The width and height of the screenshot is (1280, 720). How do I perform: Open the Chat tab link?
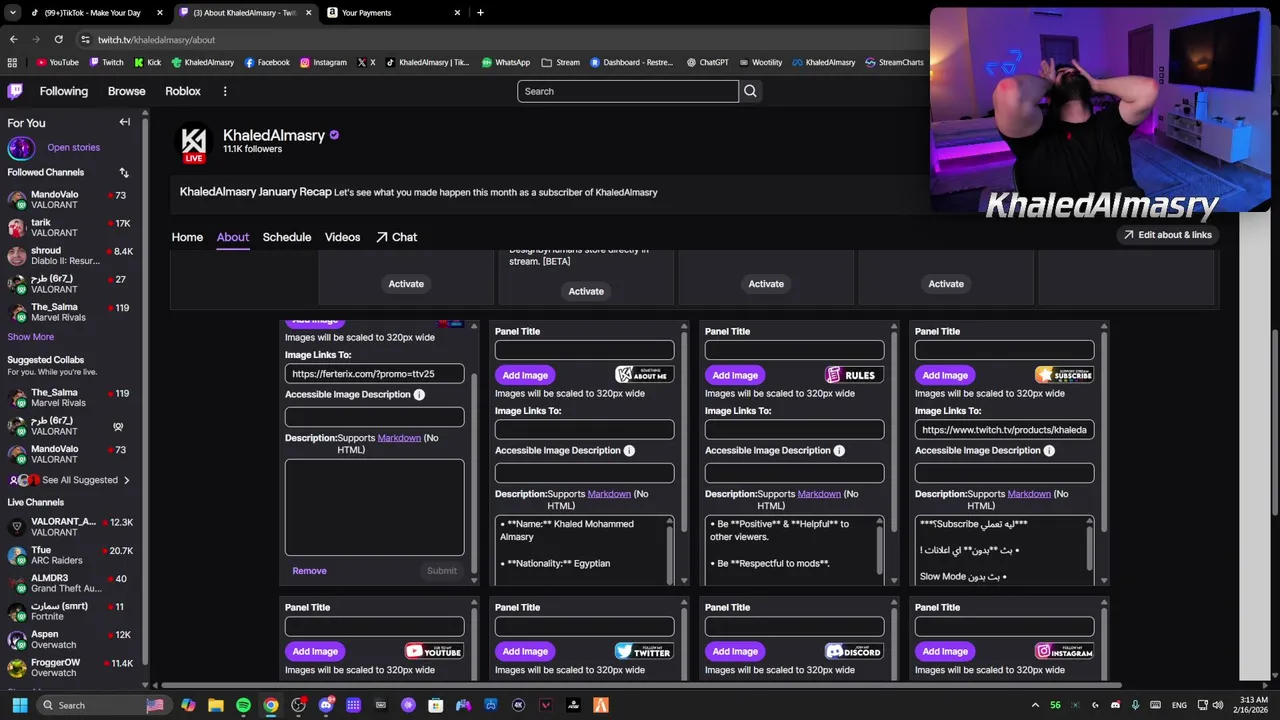pyautogui.click(x=397, y=237)
